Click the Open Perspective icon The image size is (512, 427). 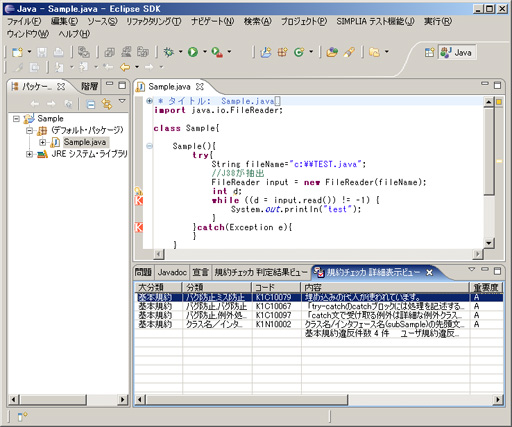429,52
